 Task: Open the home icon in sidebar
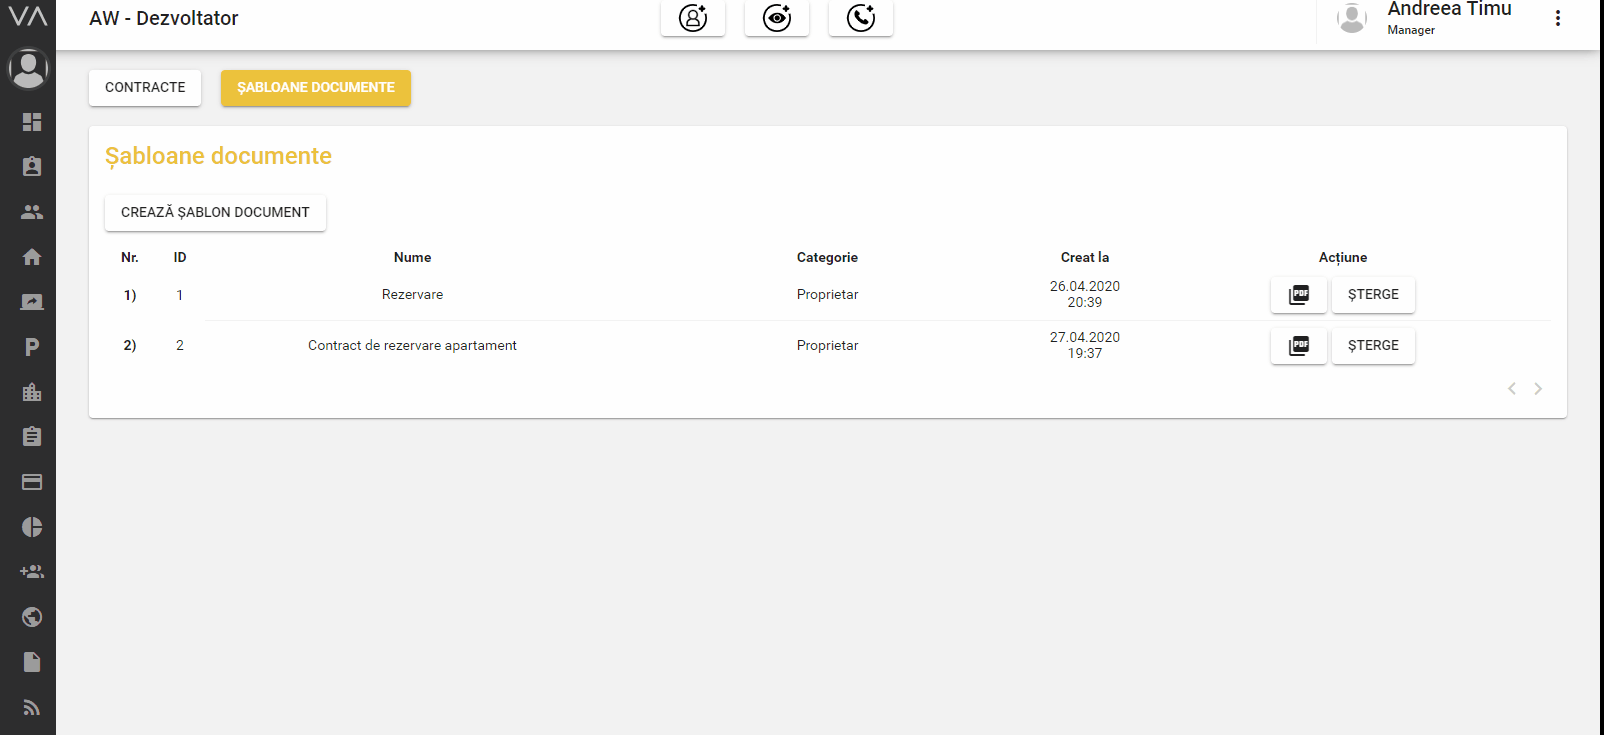32,257
